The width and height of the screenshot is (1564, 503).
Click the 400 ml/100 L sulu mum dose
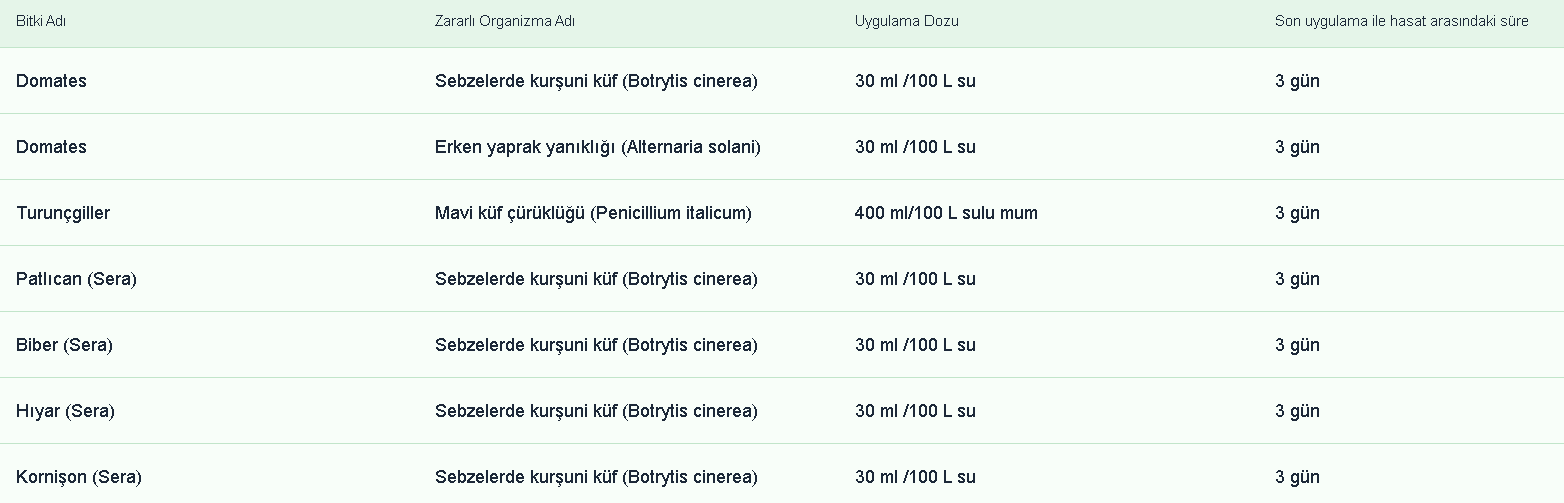click(x=945, y=213)
